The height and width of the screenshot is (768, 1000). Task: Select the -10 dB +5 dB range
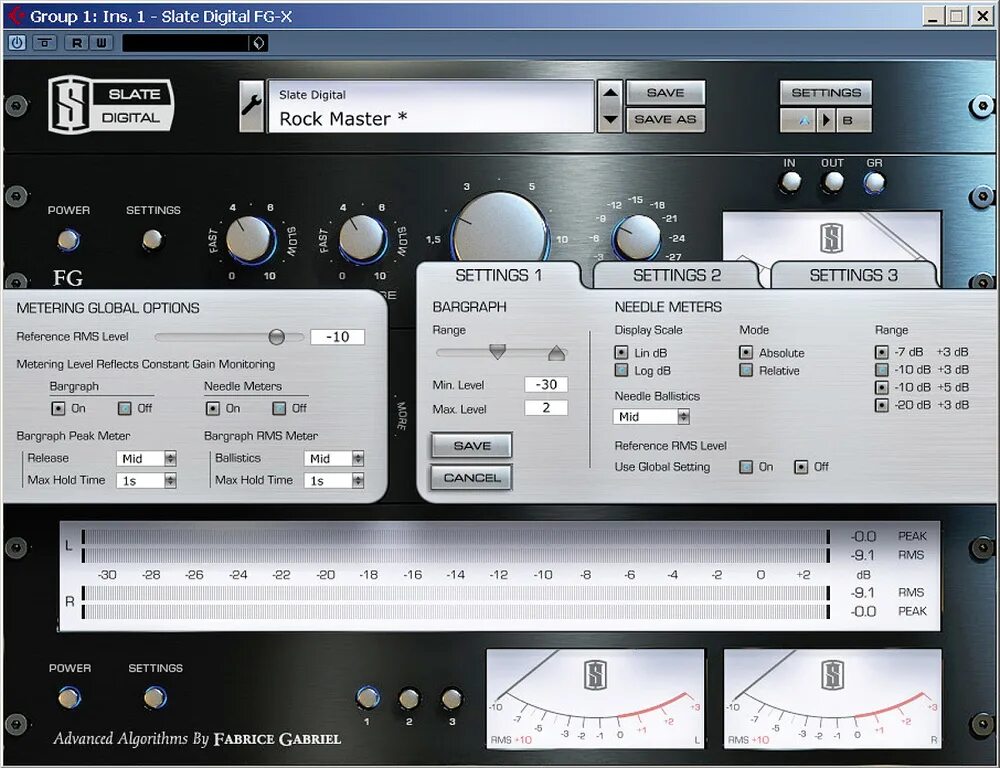click(881, 387)
